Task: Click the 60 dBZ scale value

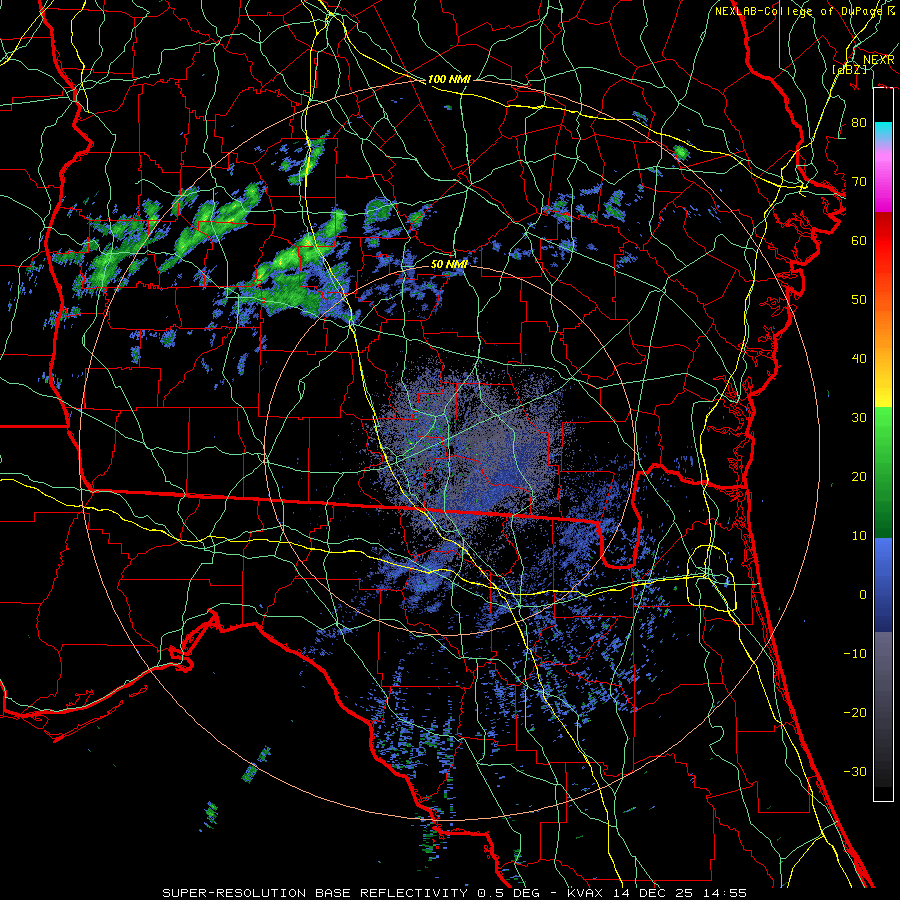Action: (x=859, y=241)
